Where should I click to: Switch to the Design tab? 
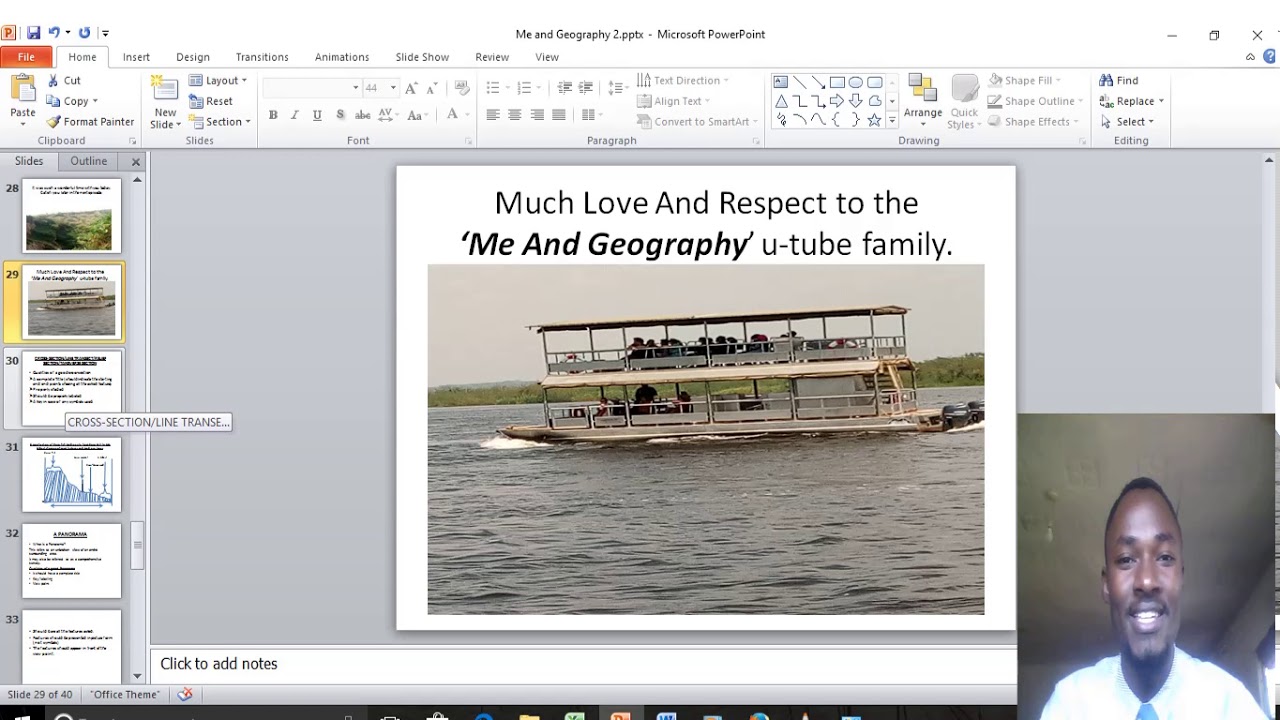click(193, 57)
